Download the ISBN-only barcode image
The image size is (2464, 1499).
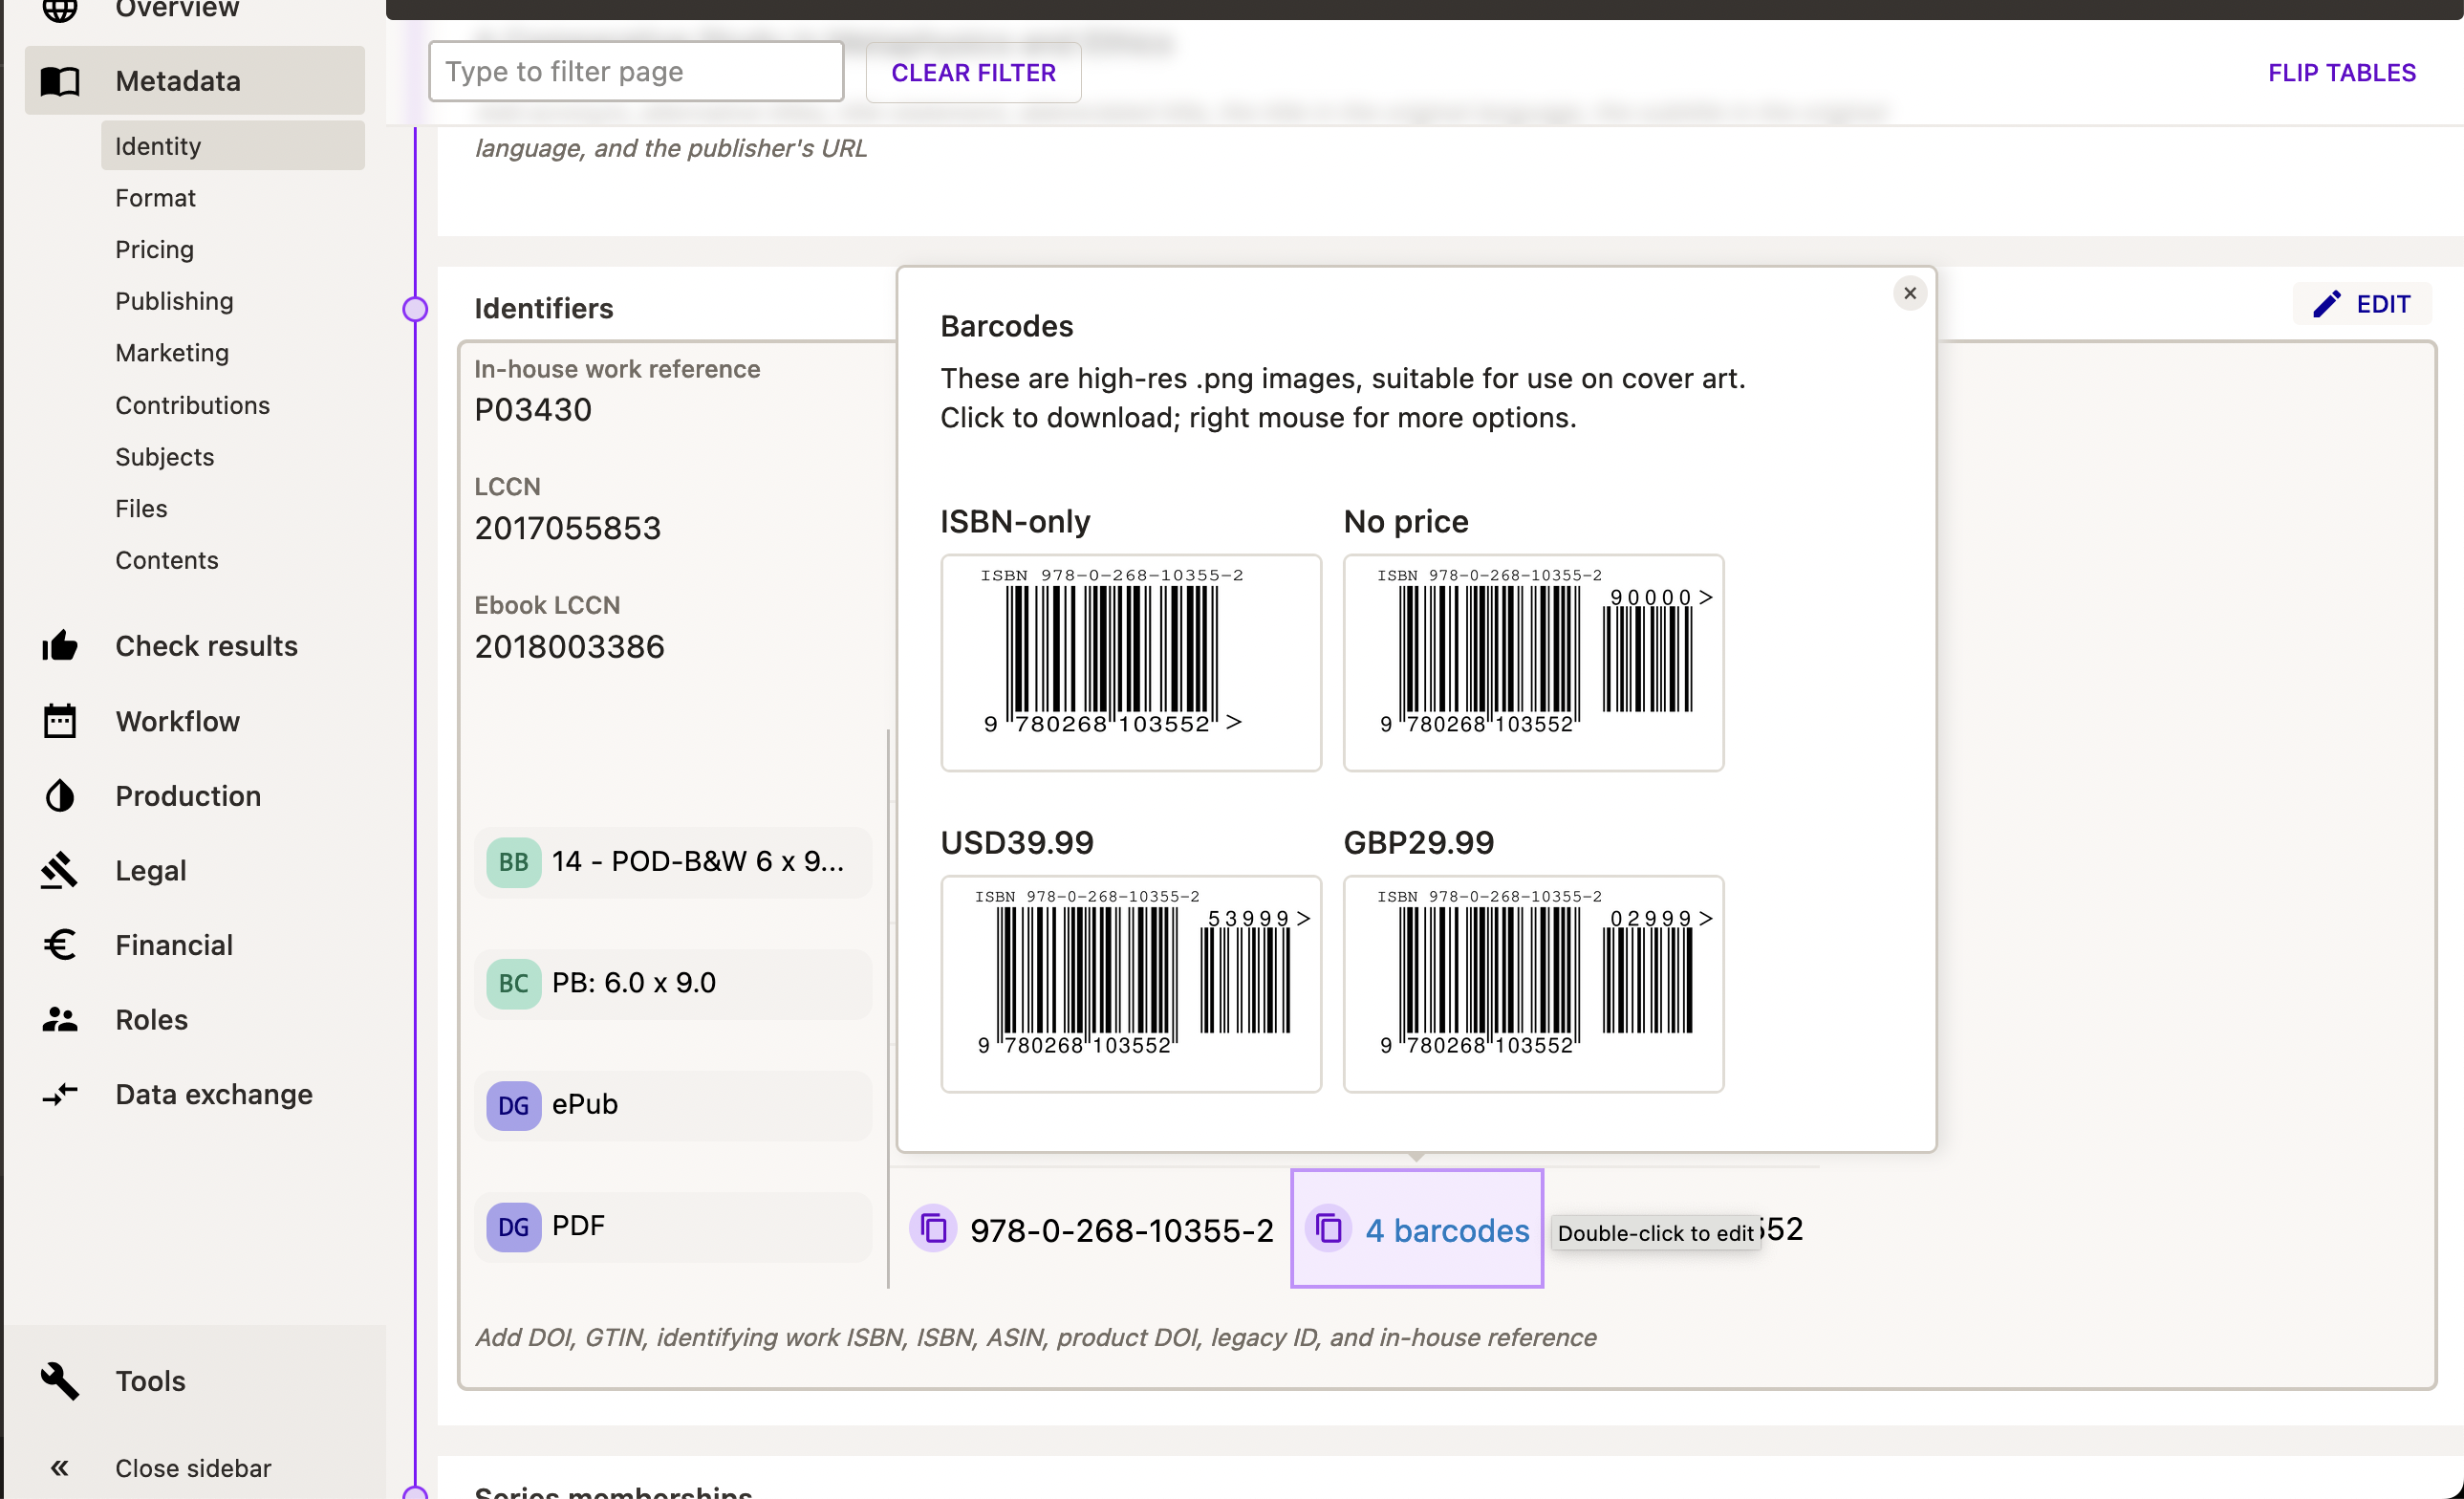[1131, 663]
